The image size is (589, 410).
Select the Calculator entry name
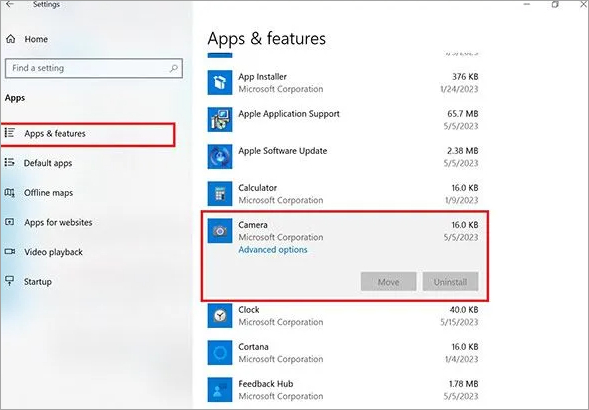tap(257, 188)
